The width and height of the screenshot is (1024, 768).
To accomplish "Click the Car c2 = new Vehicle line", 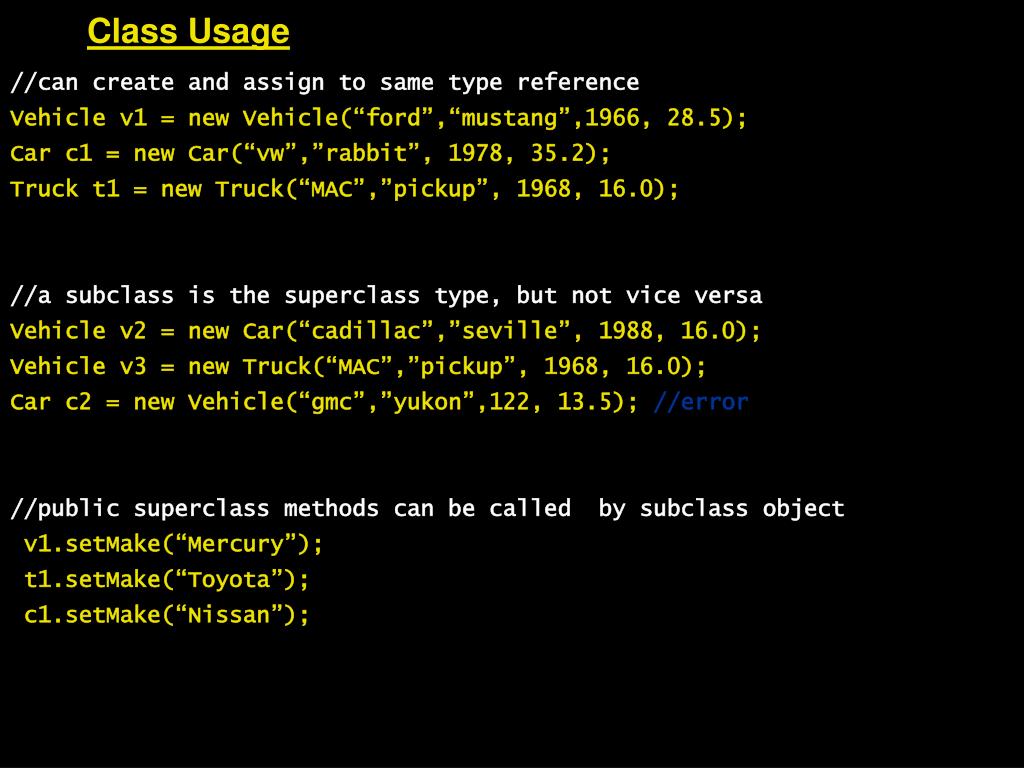I will pyautogui.click(x=323, y=402).
